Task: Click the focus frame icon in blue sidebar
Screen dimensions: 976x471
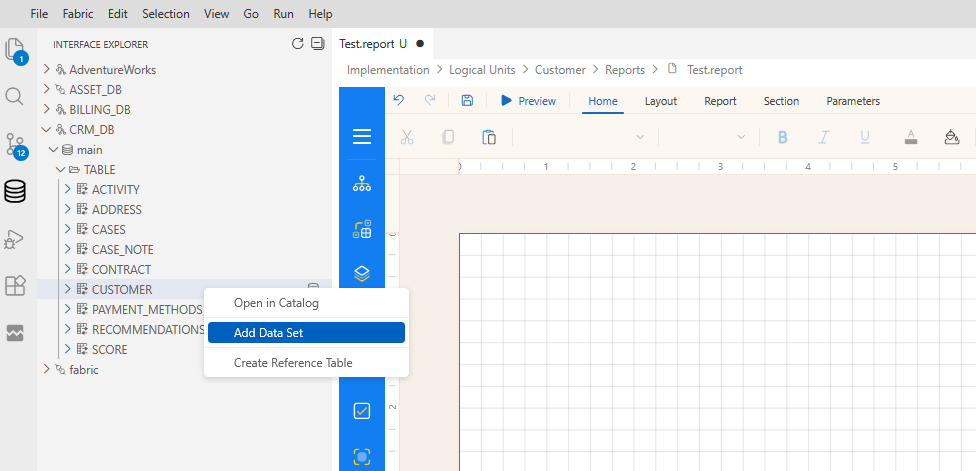Action: [x=362, y=457]
